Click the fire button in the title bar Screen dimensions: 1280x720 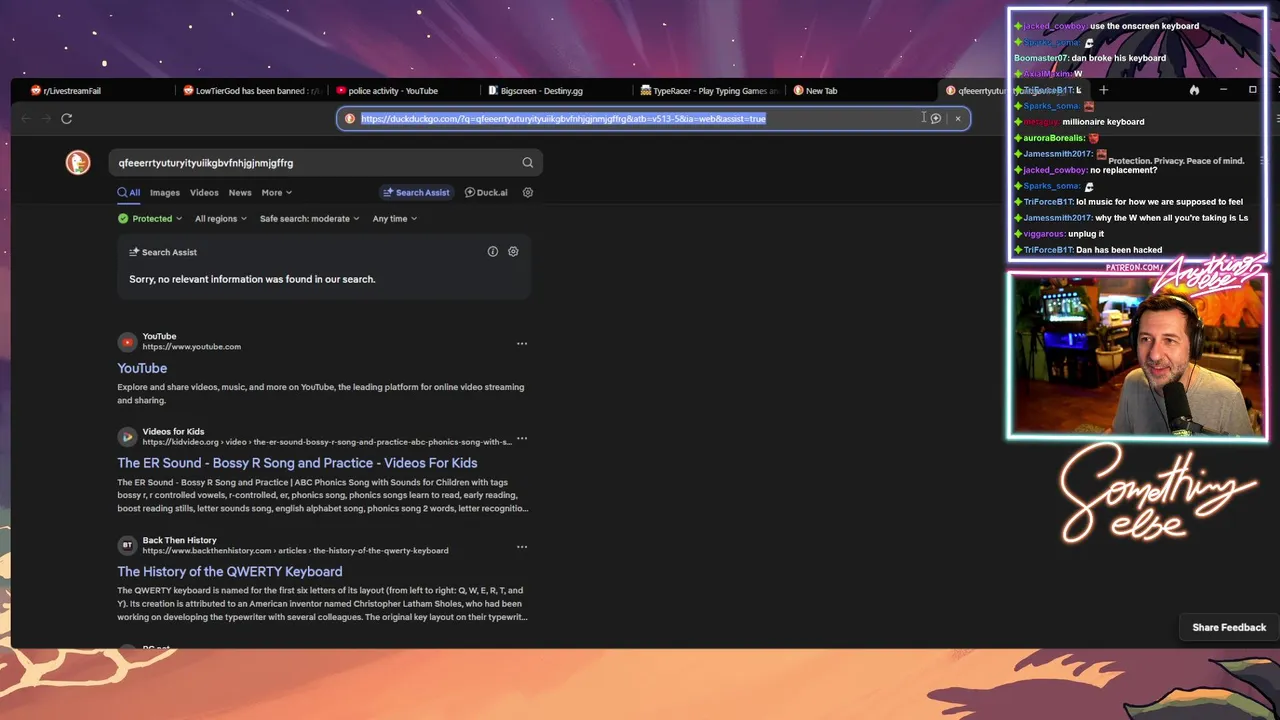pos(1194,90)
